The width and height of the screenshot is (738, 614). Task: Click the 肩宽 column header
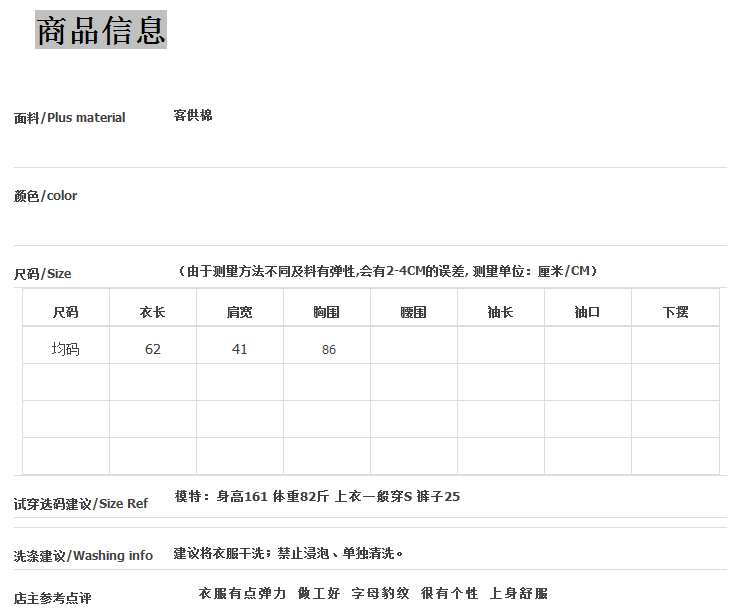[x=239, y=312]
